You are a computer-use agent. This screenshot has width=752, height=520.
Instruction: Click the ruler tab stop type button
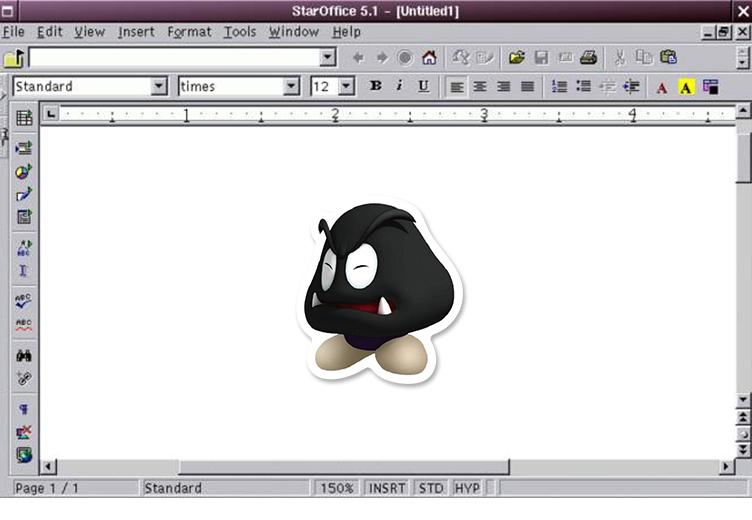point(51,114)
